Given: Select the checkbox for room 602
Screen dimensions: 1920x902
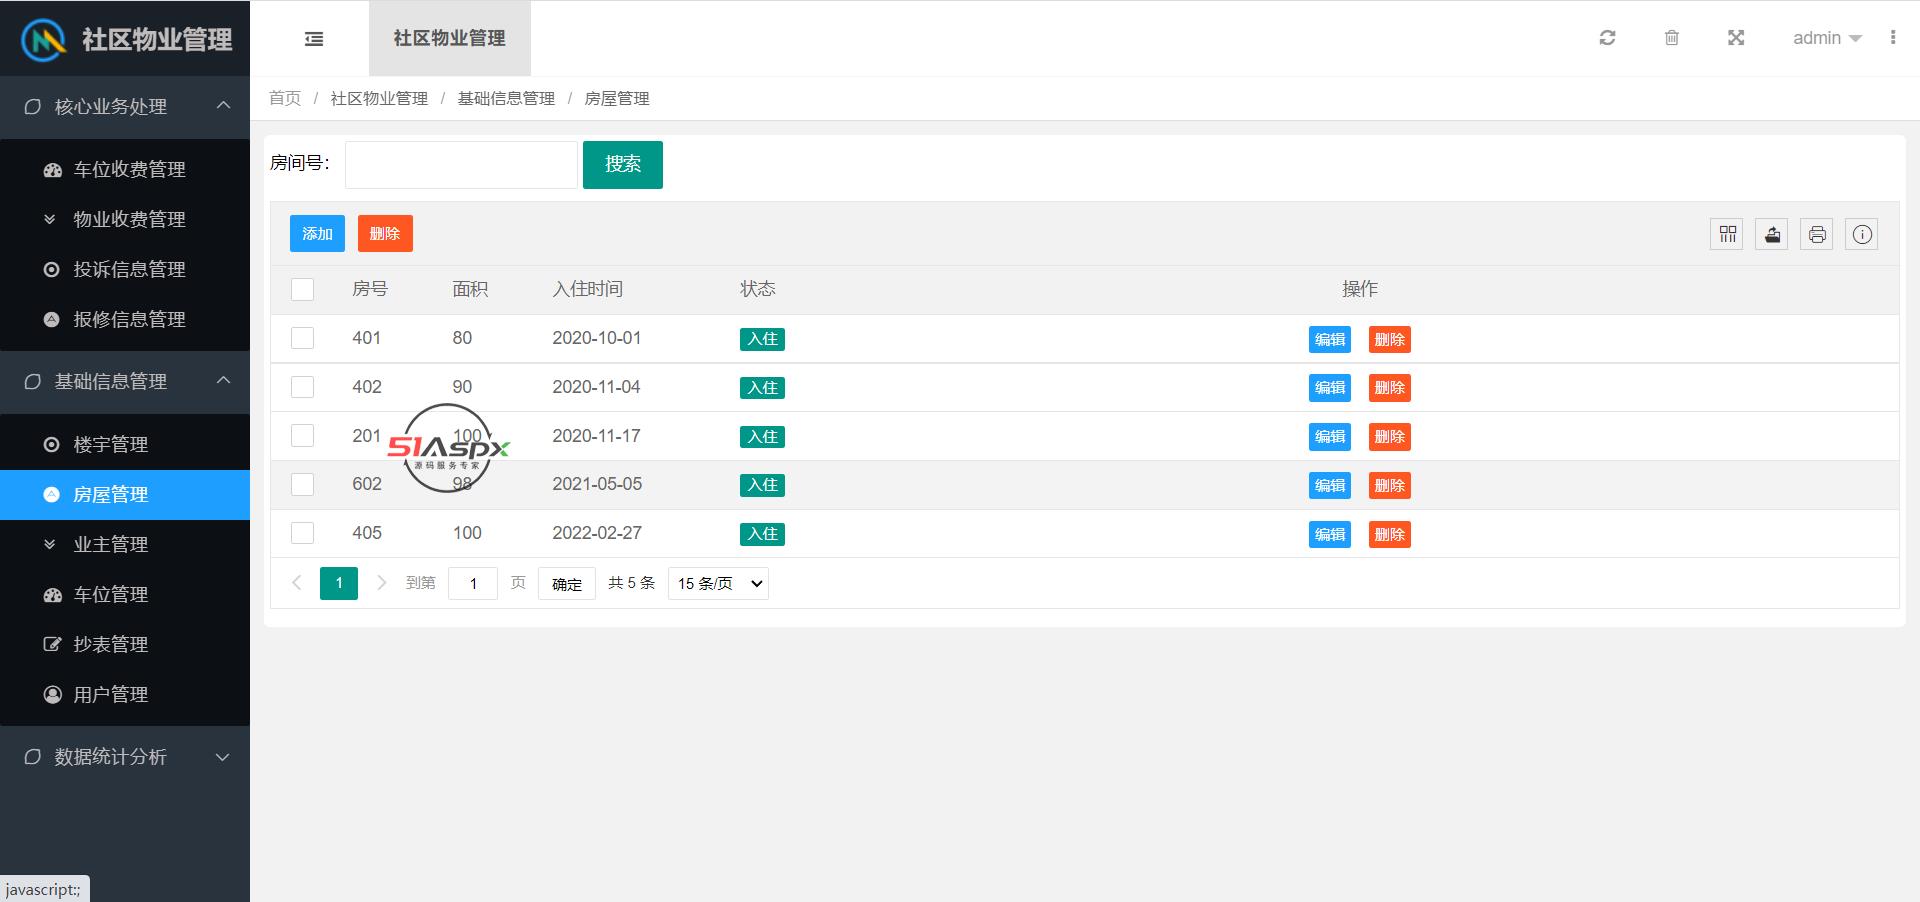Looking at the screenshot, I should point(302,484).
